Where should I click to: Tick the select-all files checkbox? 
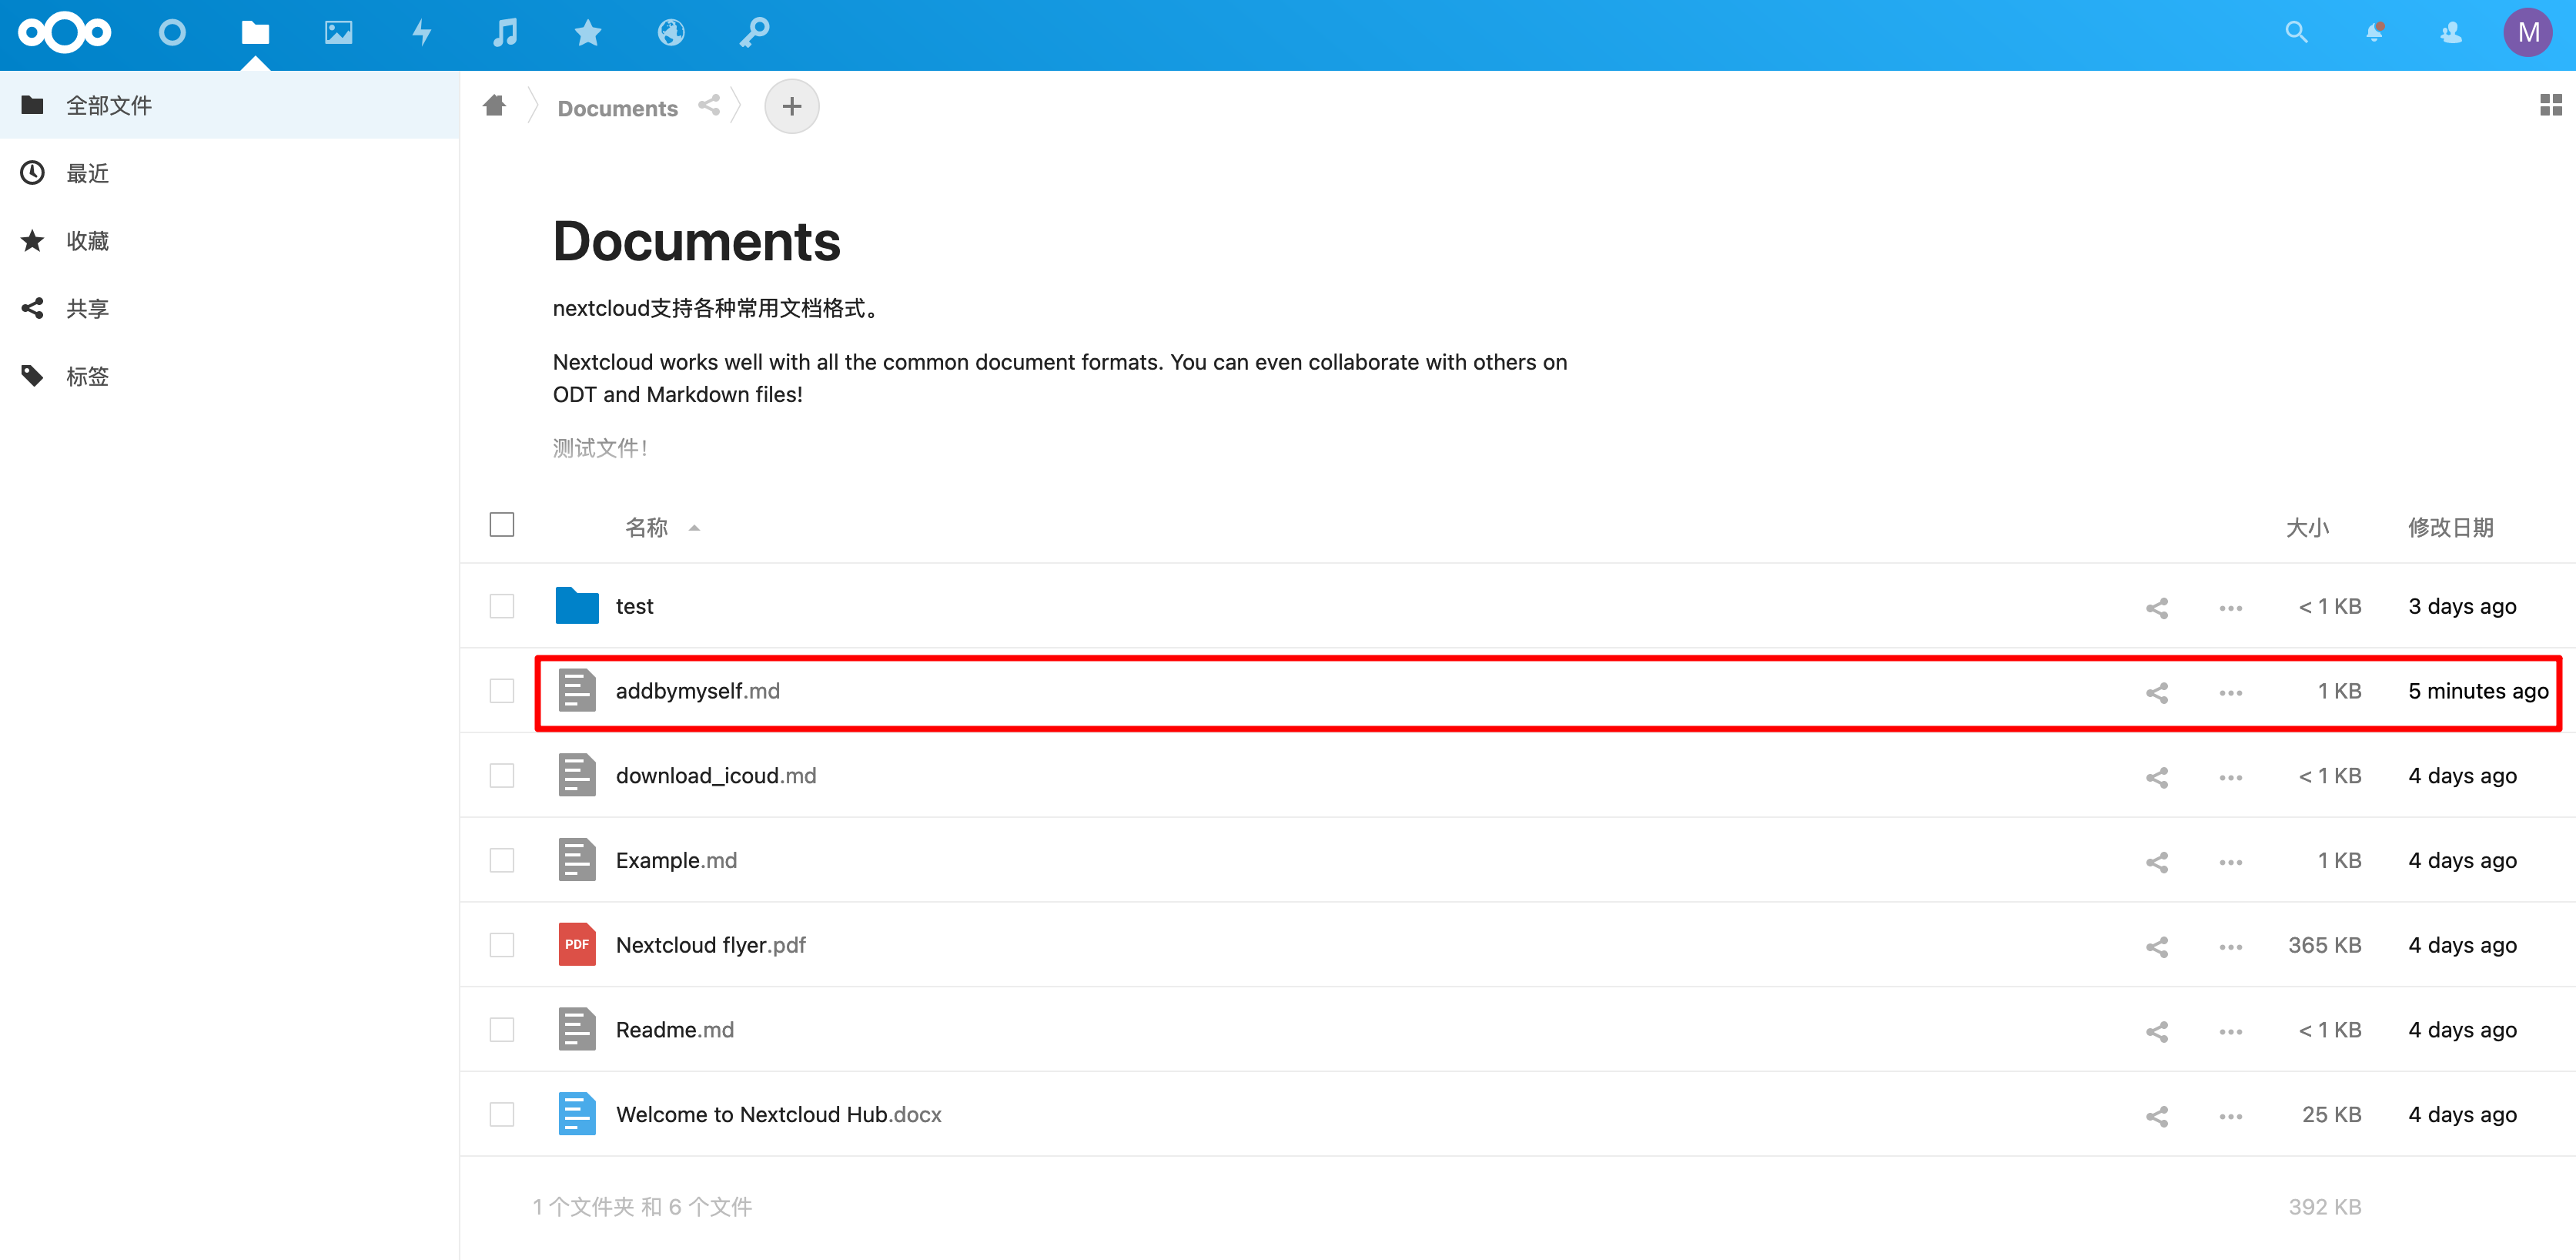[x=502, y=525]
